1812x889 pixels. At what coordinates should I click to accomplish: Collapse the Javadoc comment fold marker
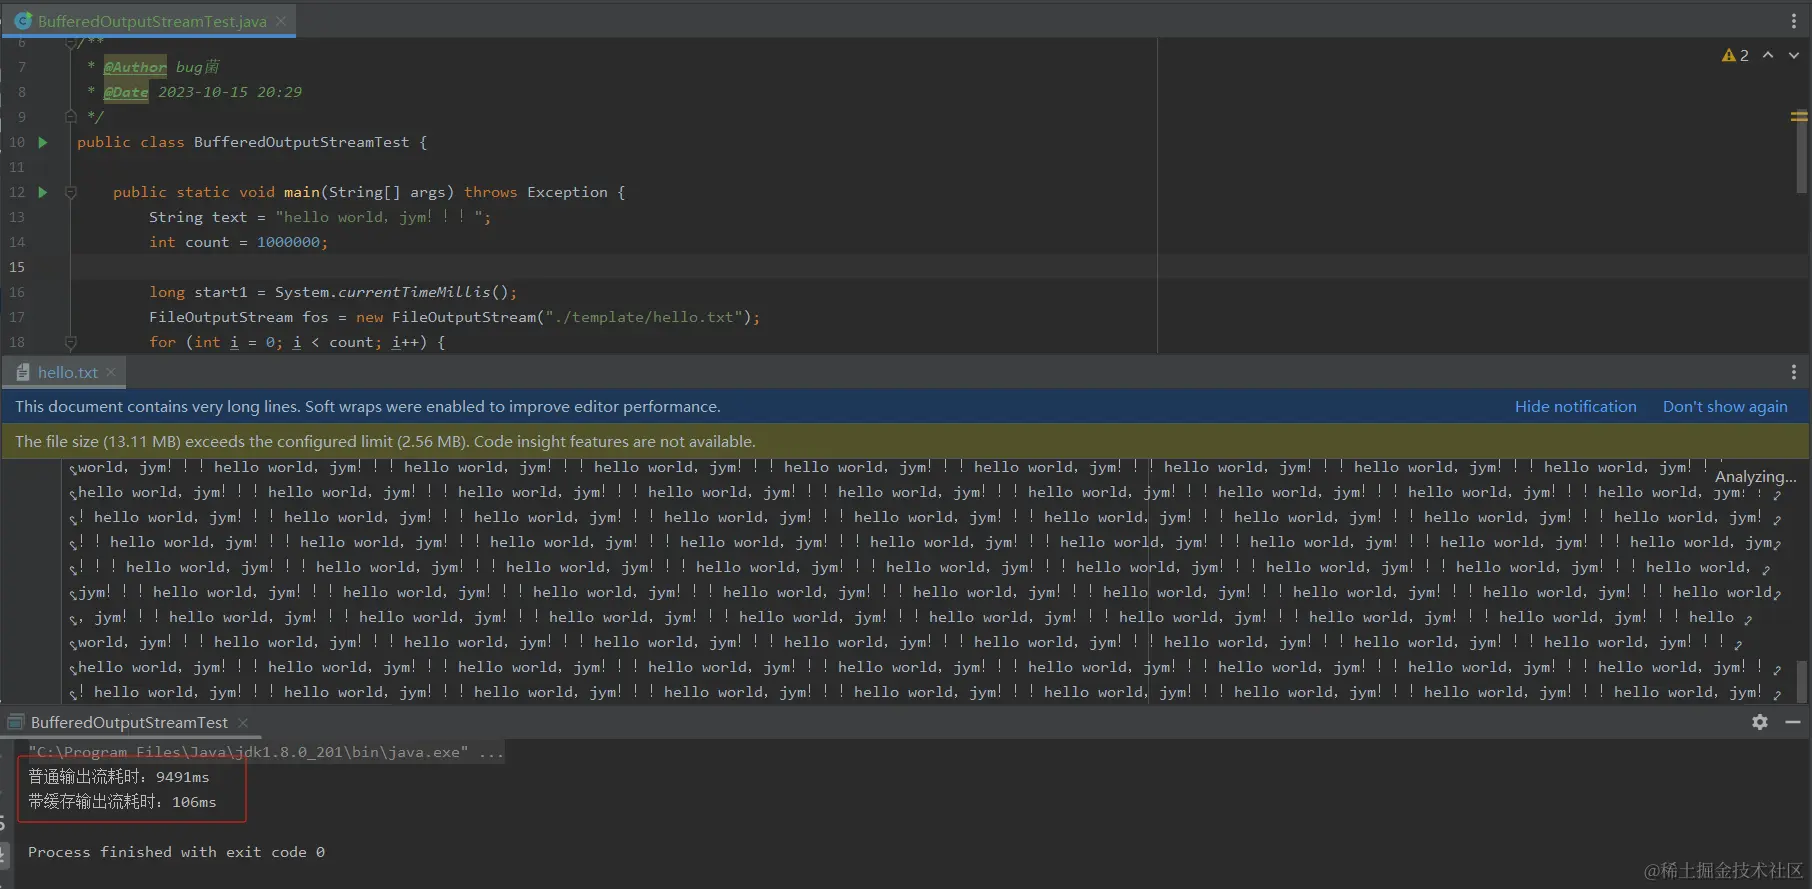[71, 116]
